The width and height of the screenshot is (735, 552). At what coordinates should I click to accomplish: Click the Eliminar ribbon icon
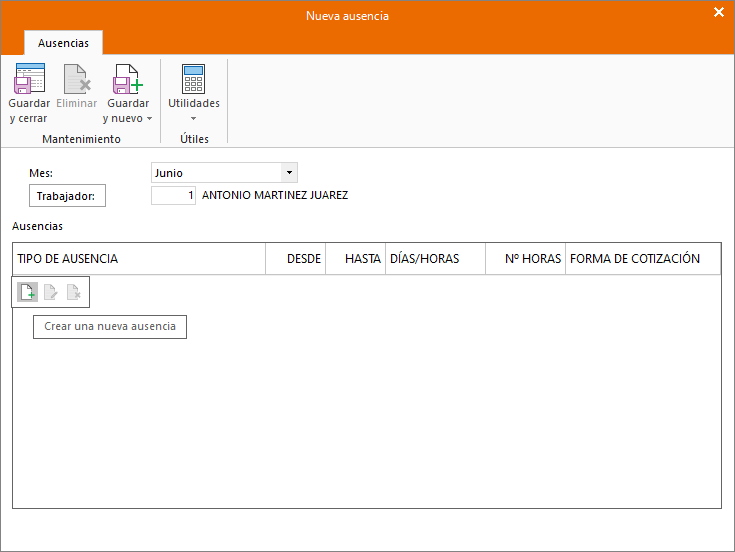tap(77, 79)
